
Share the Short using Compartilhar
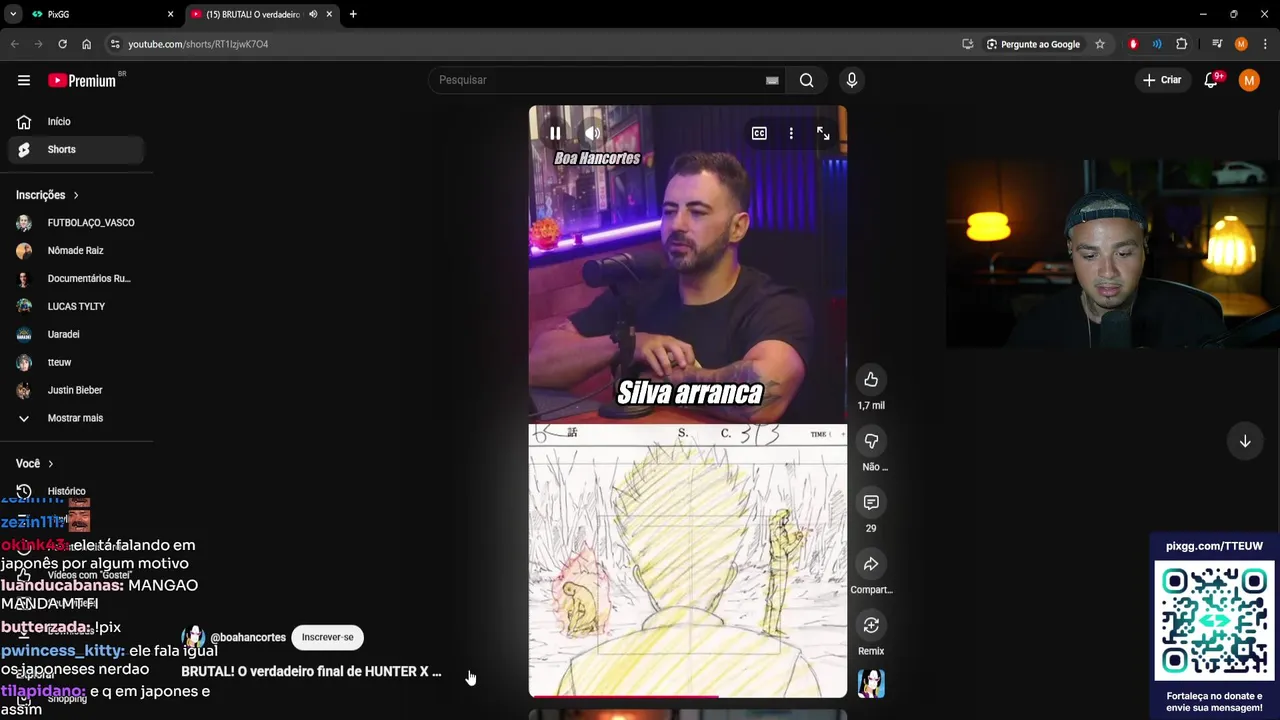click(x=871, y=564)
